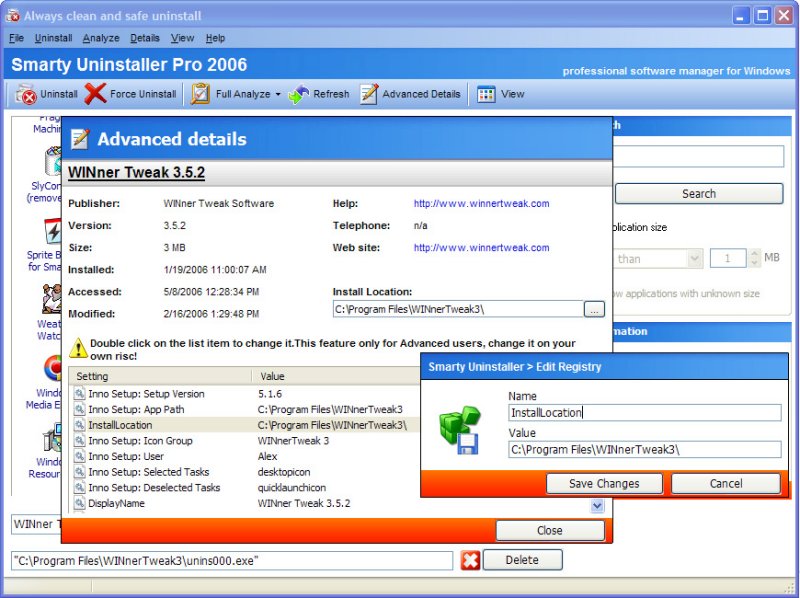Click value 'Alex' in settings list

click(267, 456)
